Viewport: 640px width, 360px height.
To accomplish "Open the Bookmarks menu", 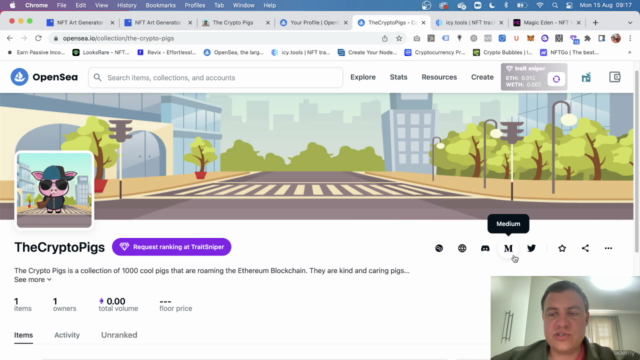I will [160, 5].
